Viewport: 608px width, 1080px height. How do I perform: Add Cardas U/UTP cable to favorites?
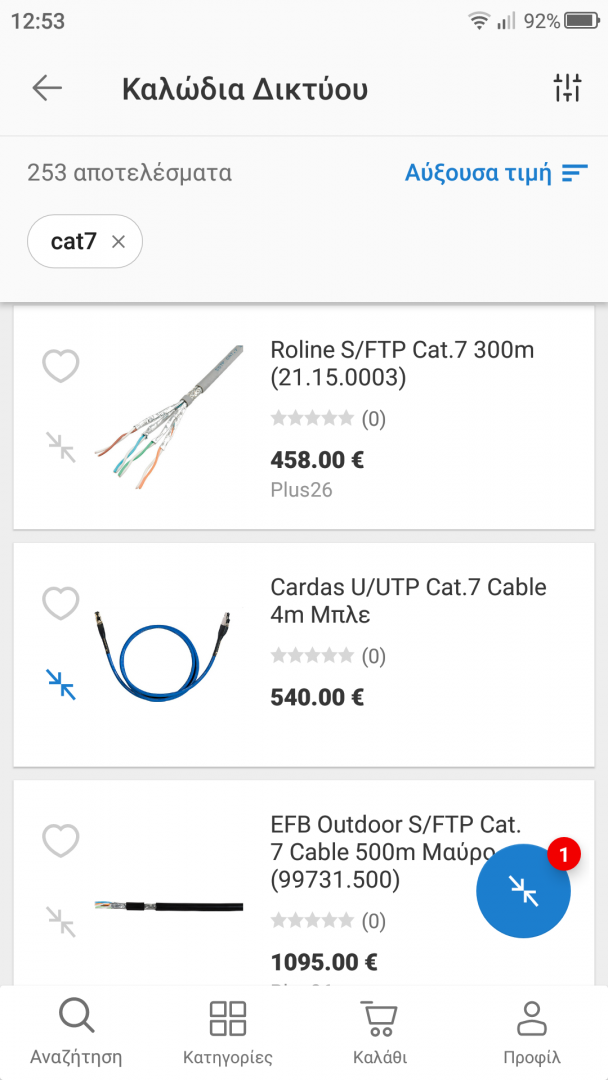click(60, 603)
